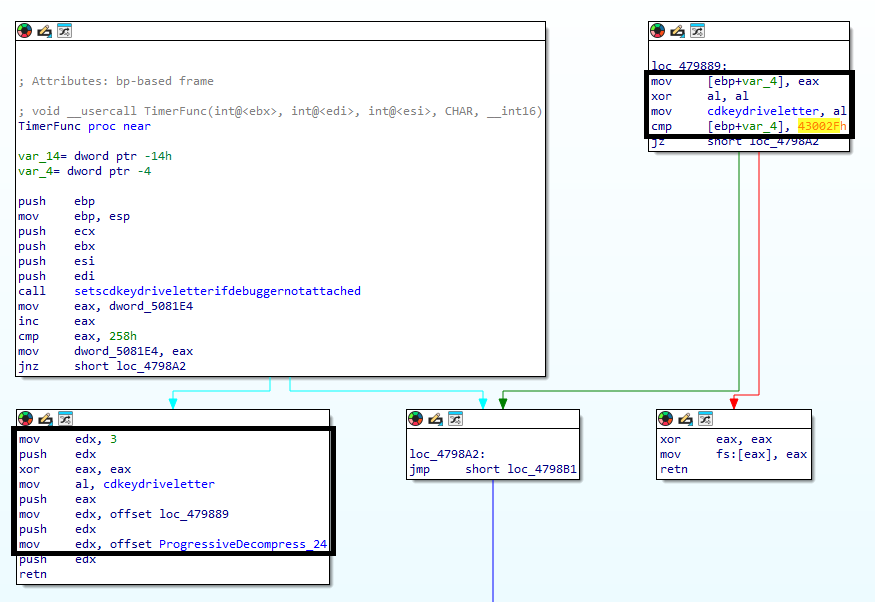Viewport: 875px width, 602px height.
Task: Click the 'loc_479889:' label
Action: (689, 66)
